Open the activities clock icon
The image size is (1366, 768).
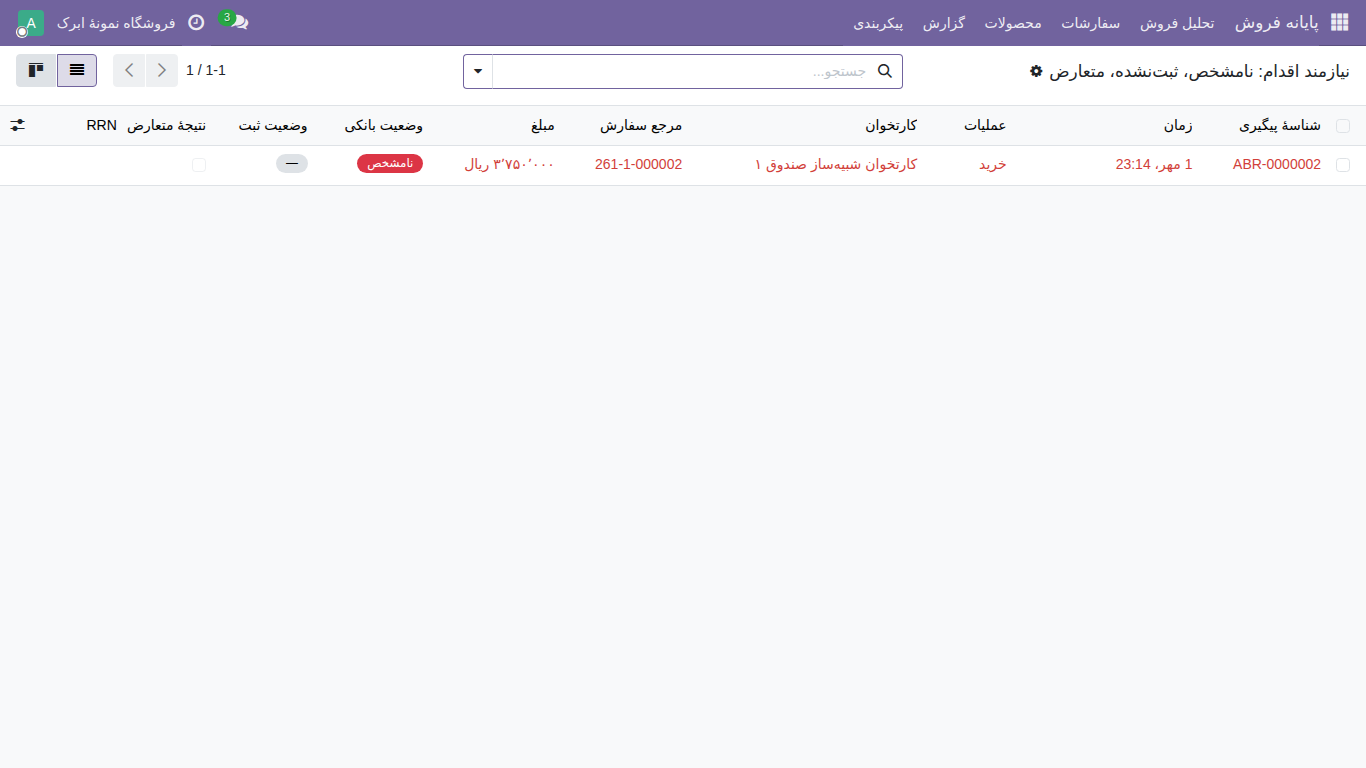196,22
